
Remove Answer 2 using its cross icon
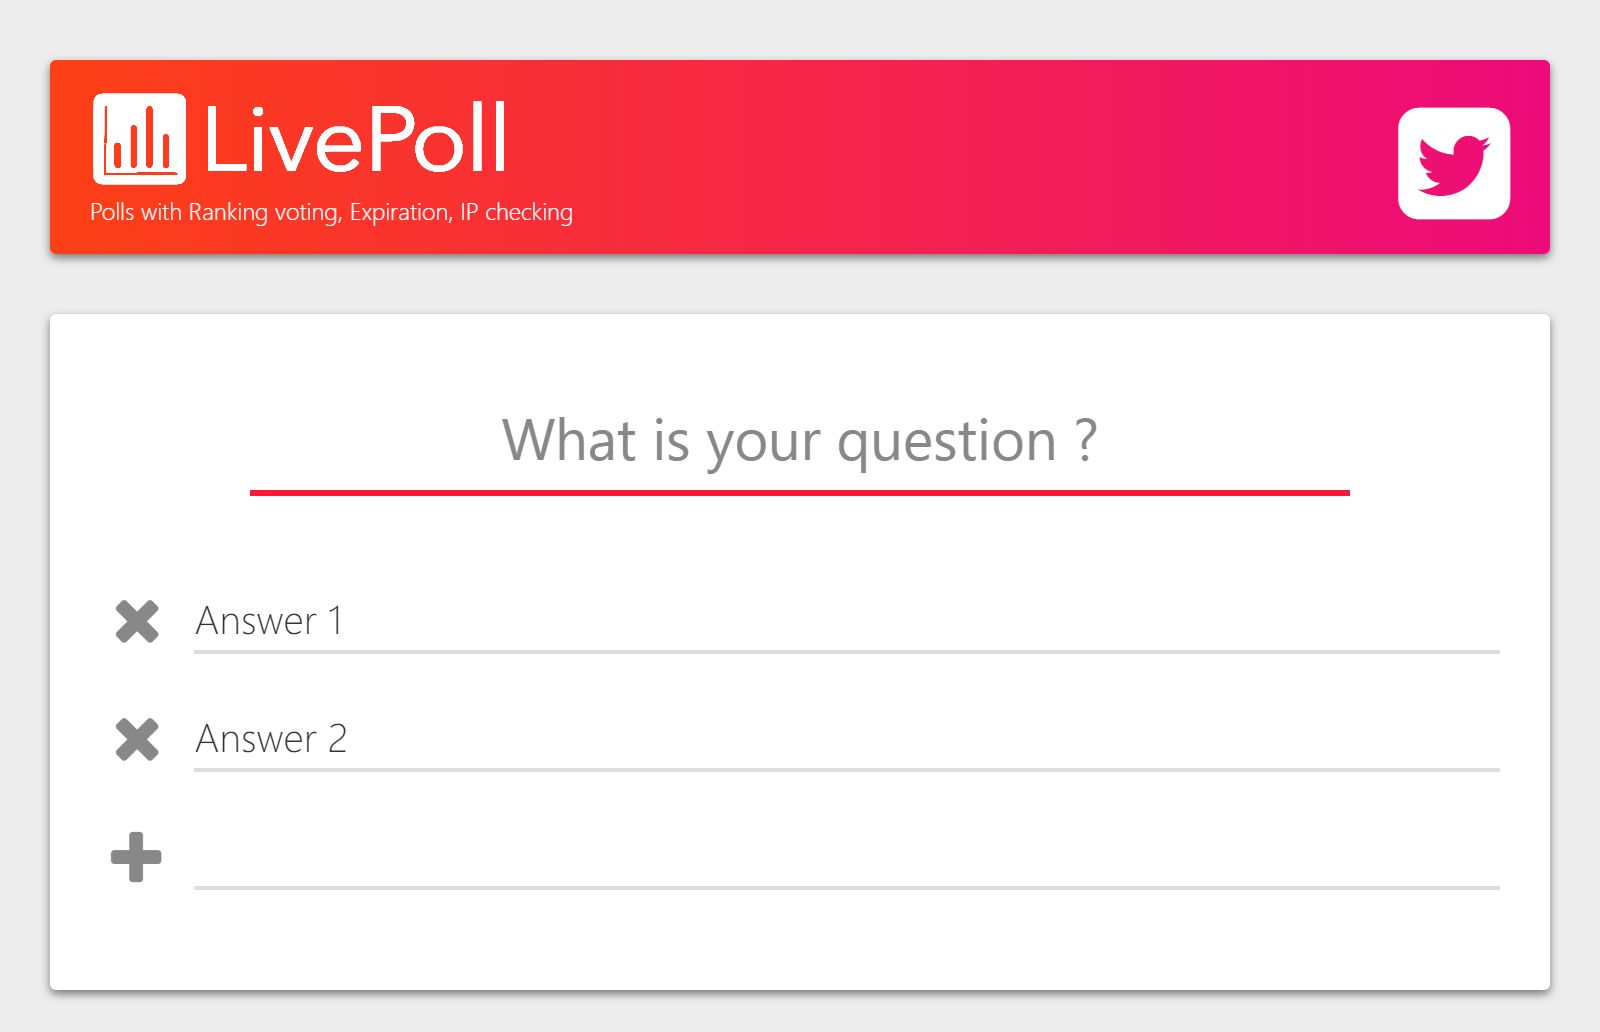[x=137, y=740]
